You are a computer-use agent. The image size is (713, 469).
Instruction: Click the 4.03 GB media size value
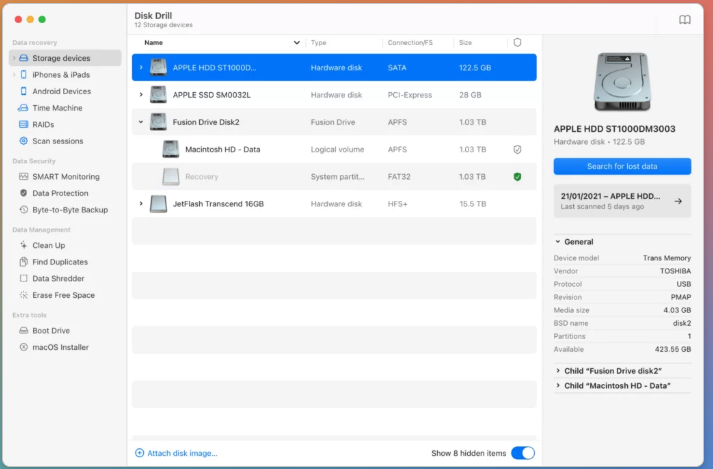[x=677, y=310]
